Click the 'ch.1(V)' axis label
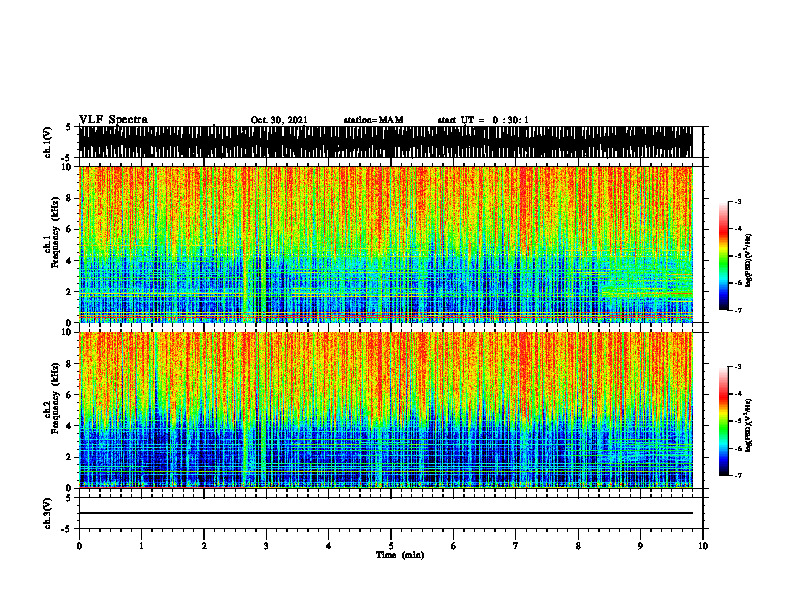The width and height of the screenshot is (792, 612). click(48, 142)
